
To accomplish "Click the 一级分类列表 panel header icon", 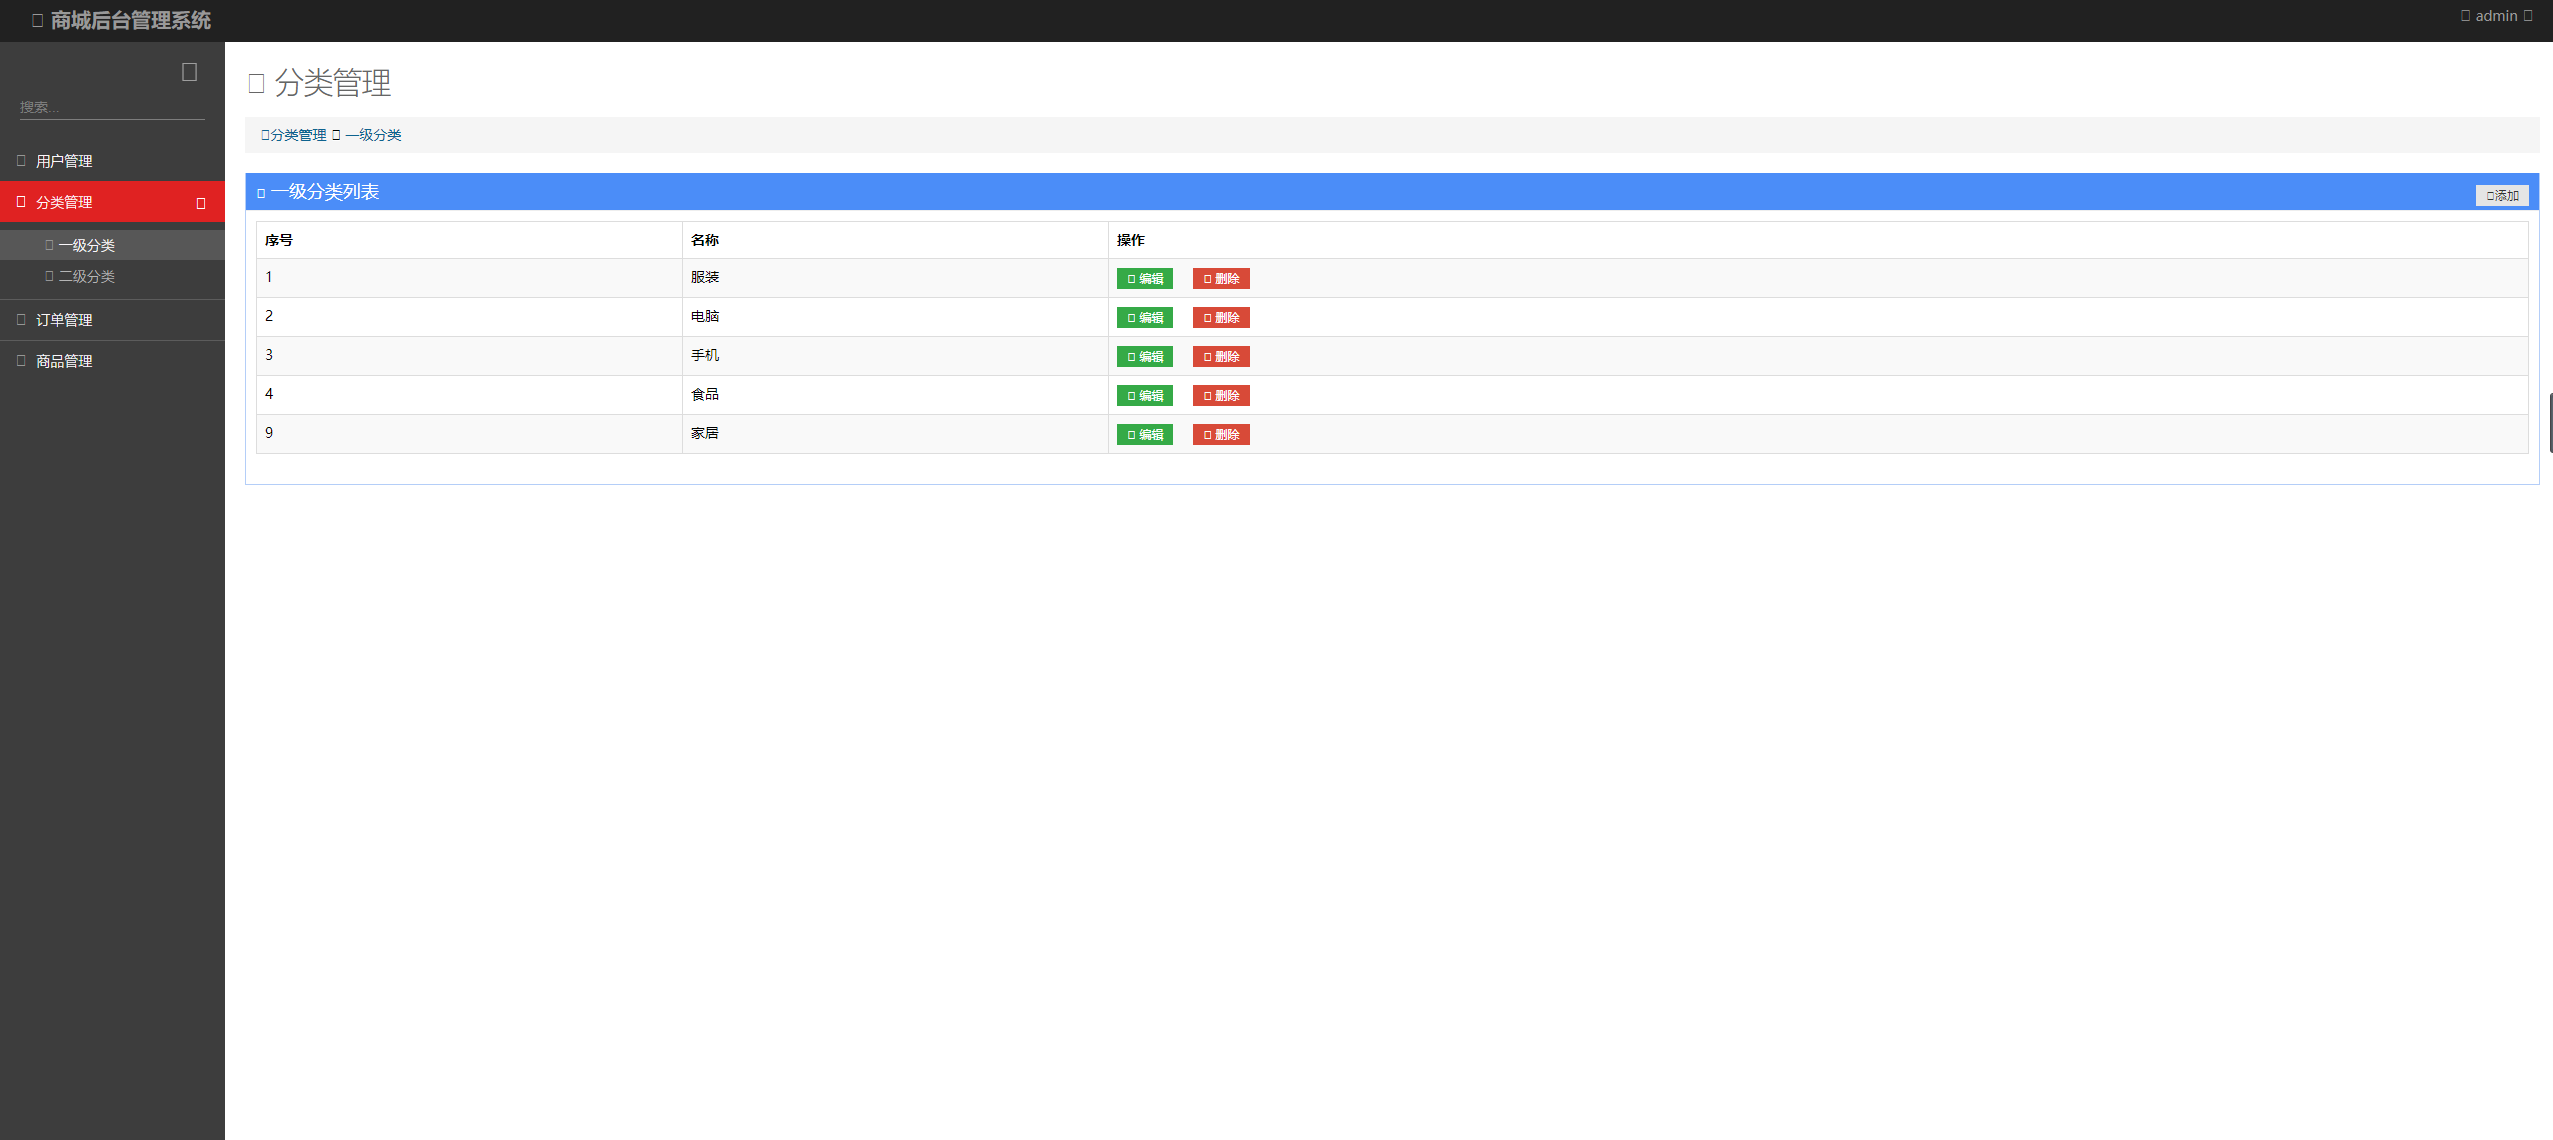I will [261, 193].
